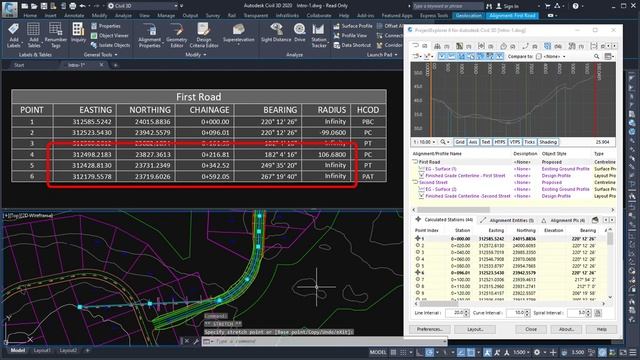Expand the Modify ribbon panel

(196, 54)
